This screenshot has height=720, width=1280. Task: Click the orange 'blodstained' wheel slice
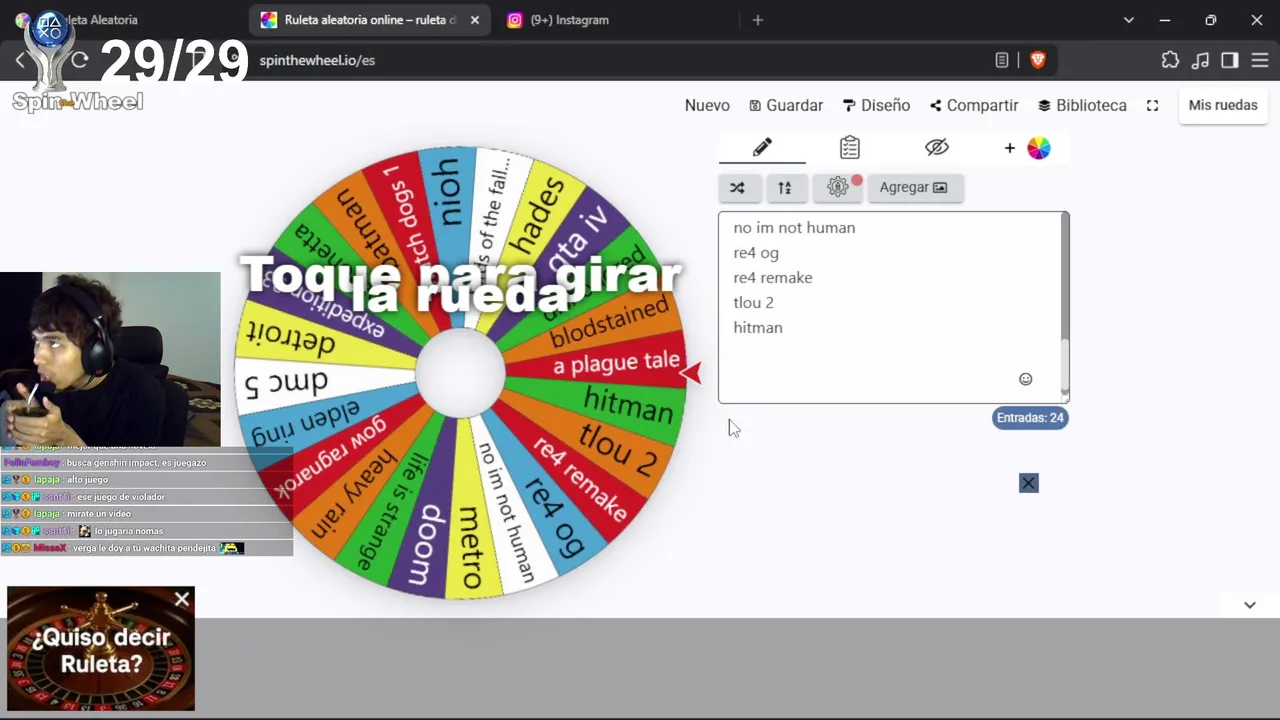(x=607, y=322)
